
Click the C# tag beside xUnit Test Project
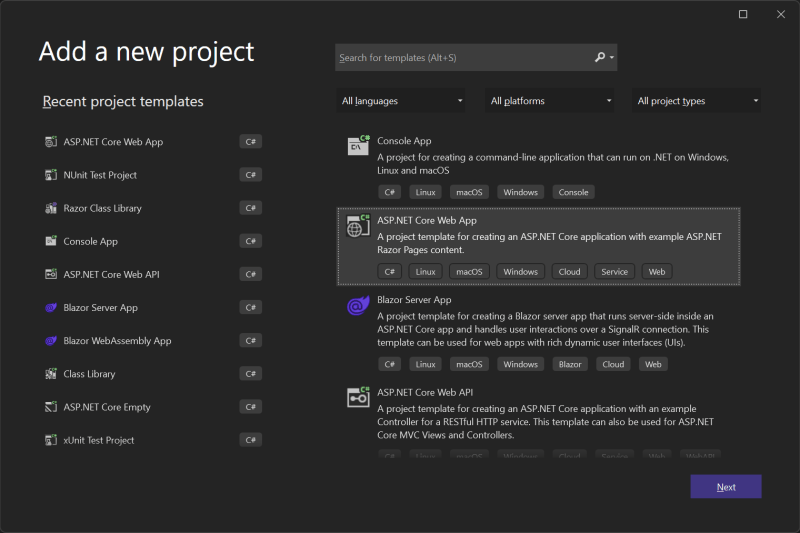[251, 440]
